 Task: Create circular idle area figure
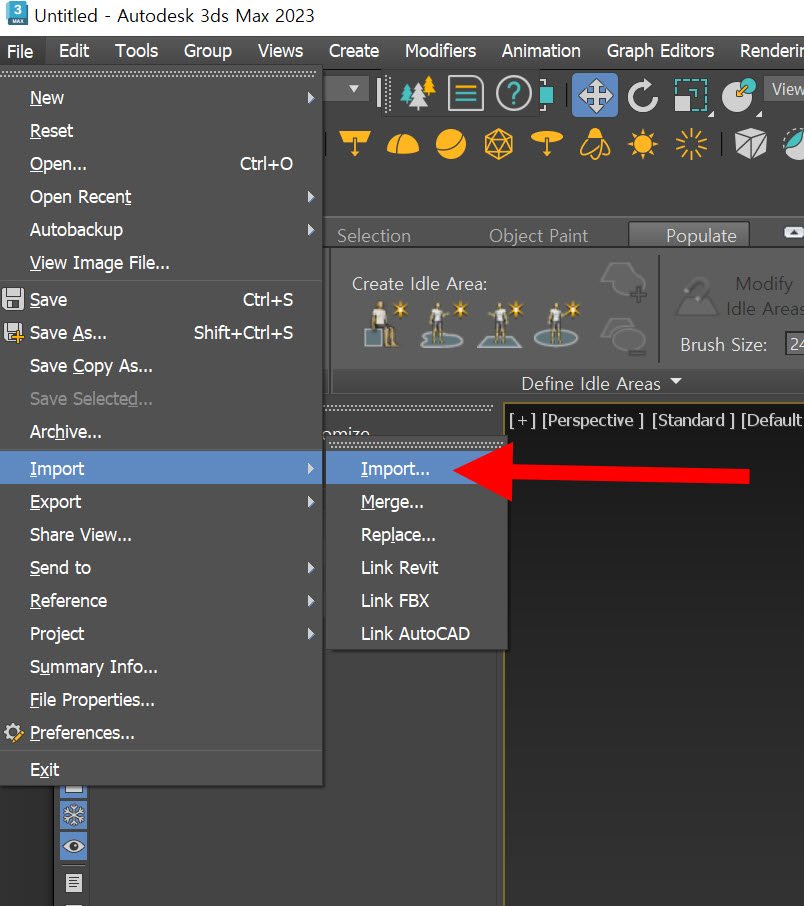click(x=557, y=324)
